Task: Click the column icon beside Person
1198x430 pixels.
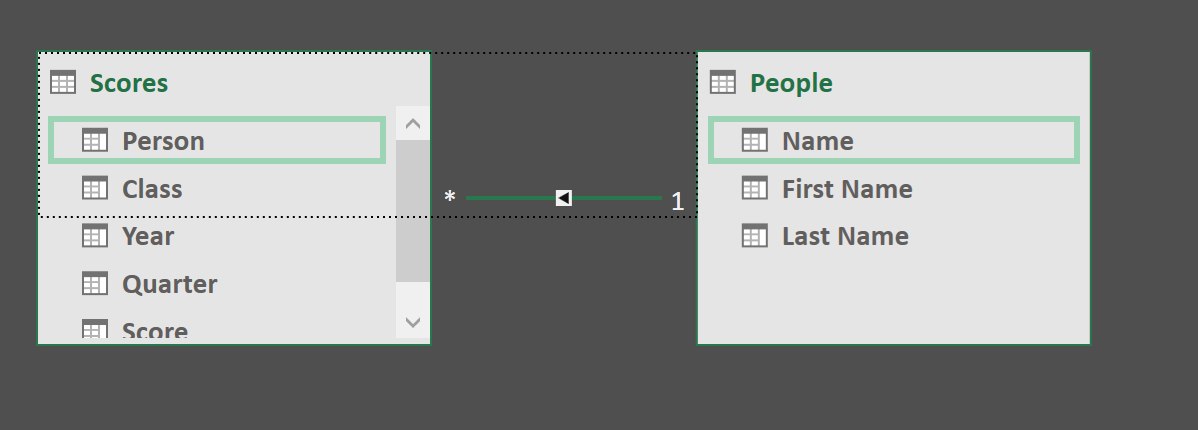Action: 95,141
